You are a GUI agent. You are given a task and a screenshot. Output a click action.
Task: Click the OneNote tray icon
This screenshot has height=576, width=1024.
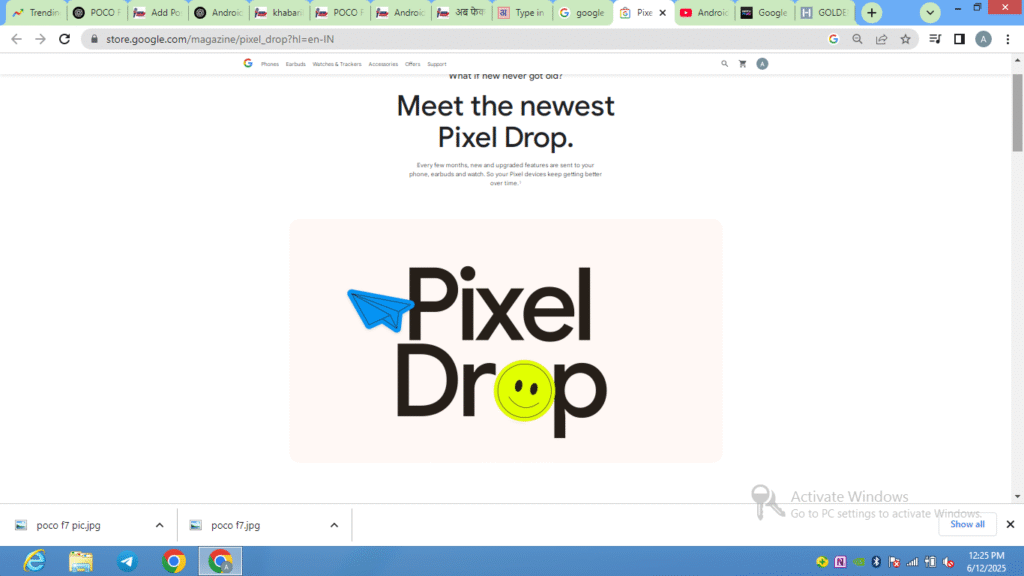tap(840, 562)
